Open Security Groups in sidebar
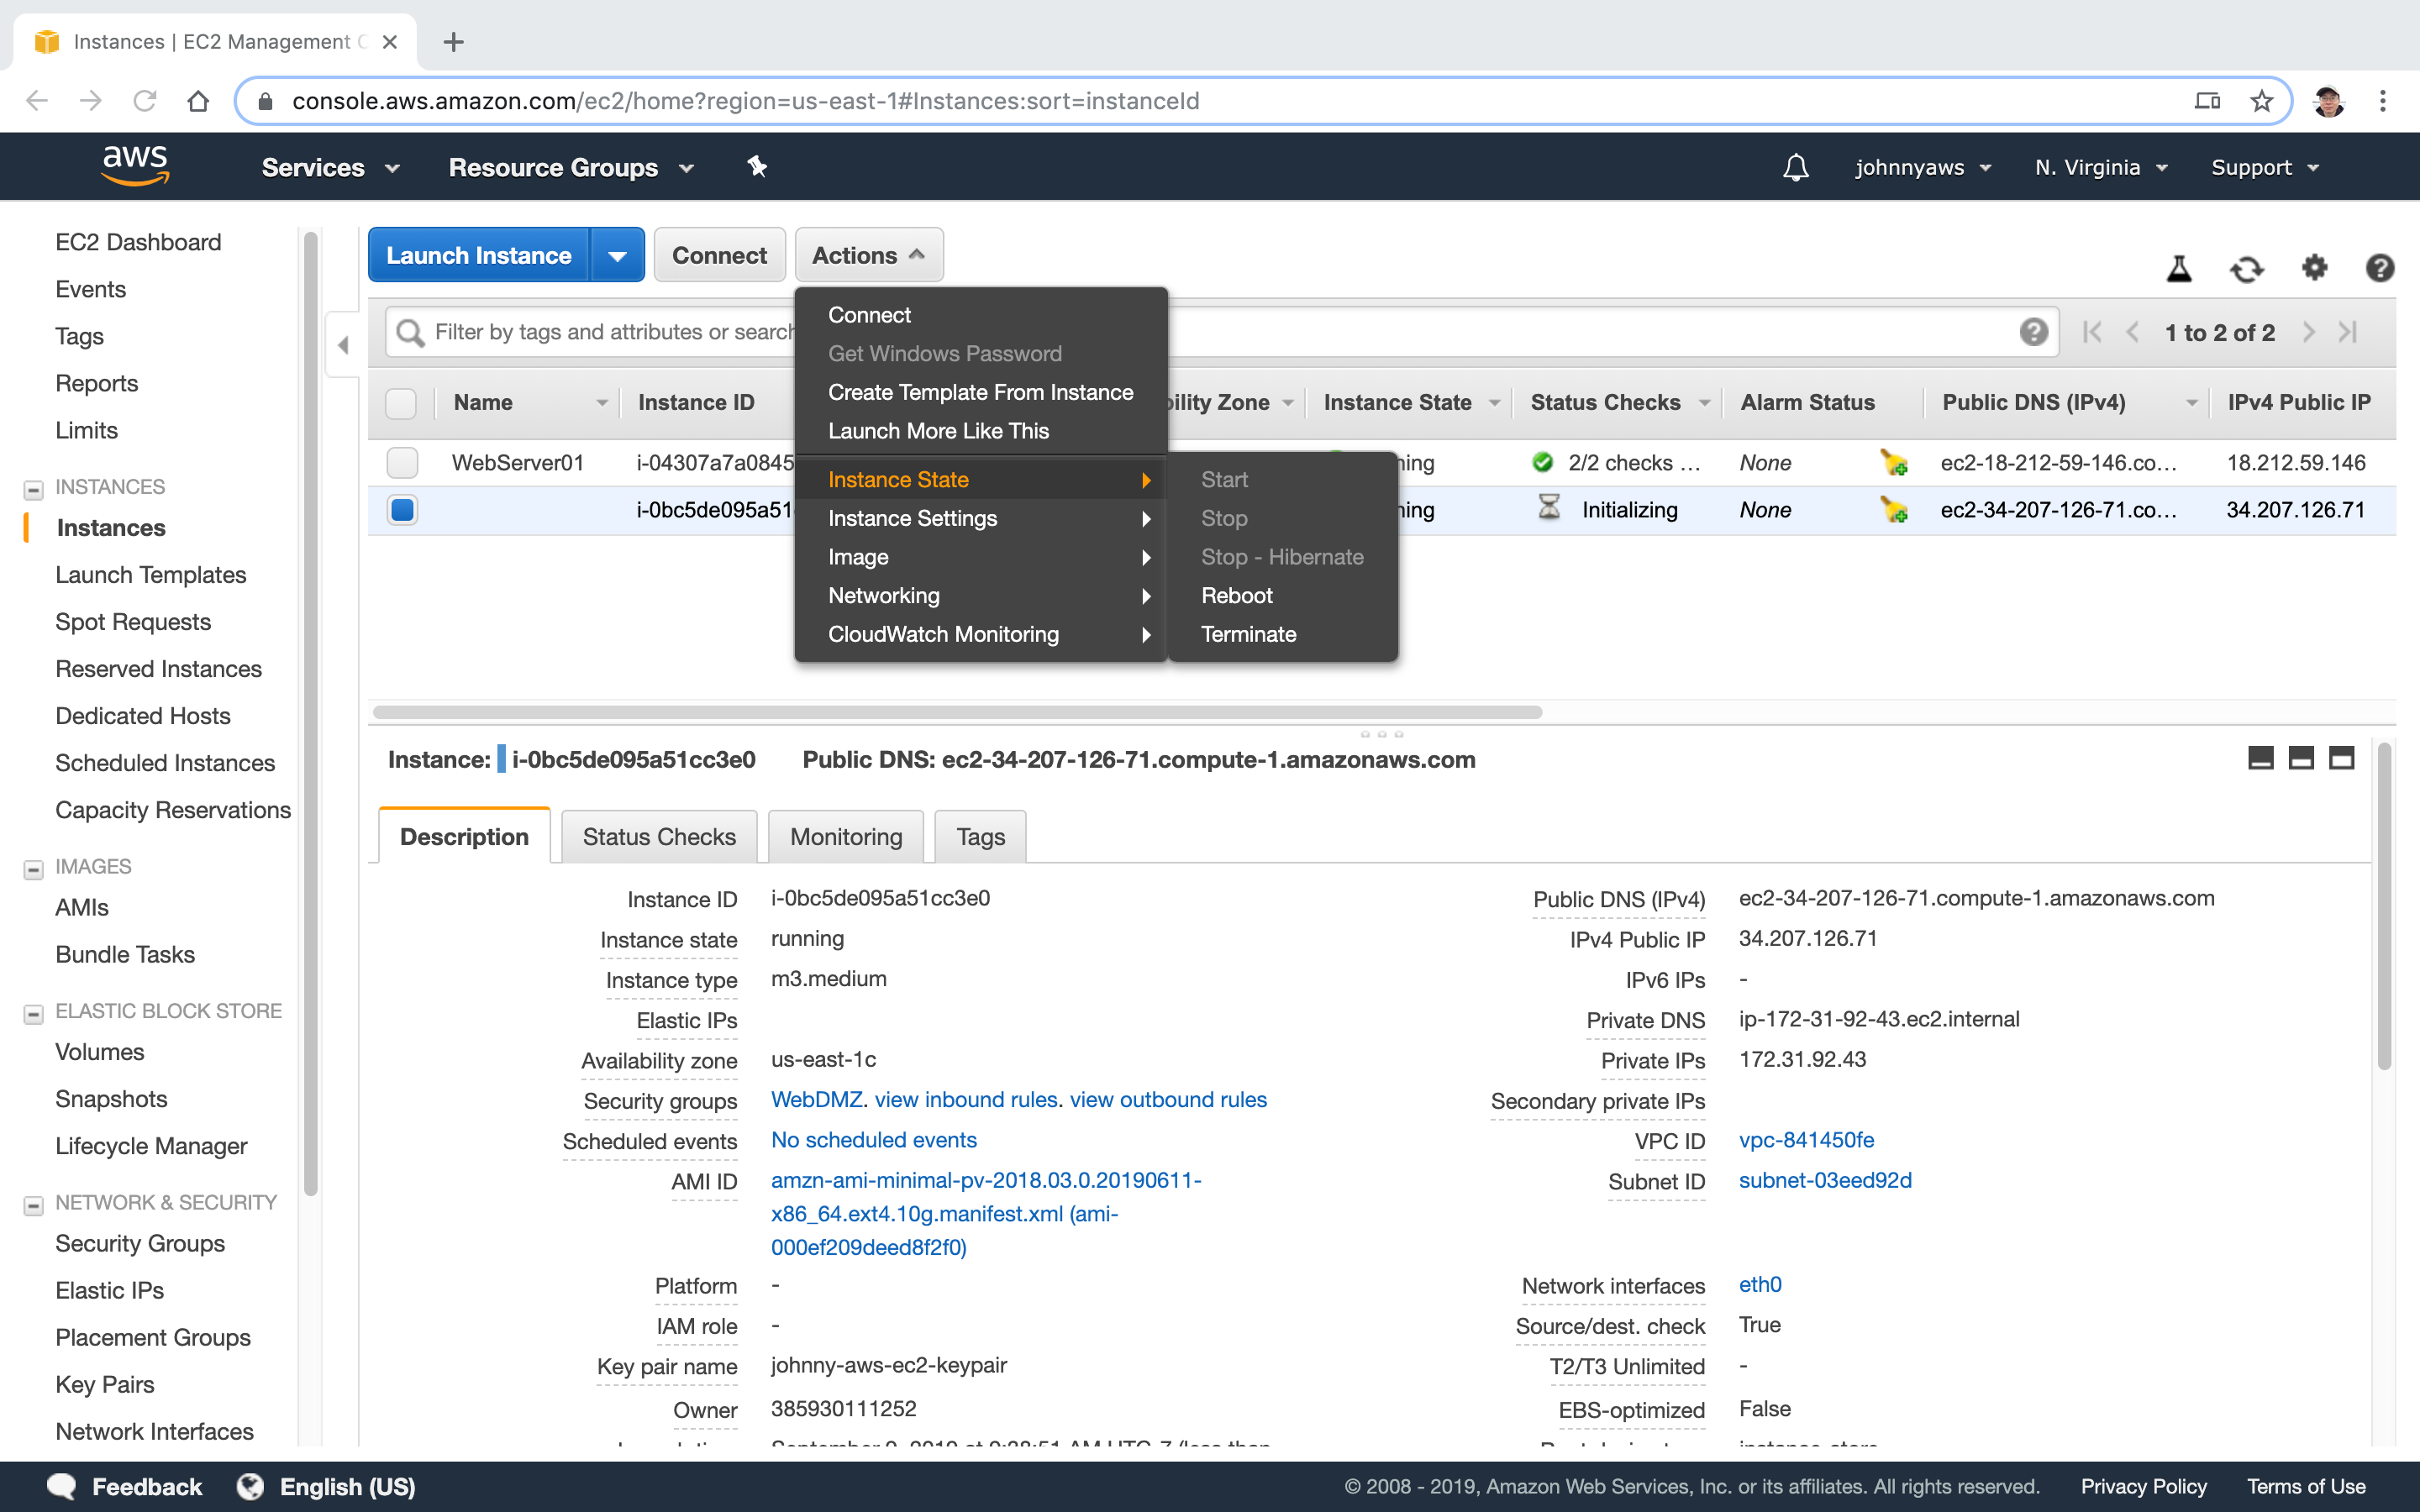 click(140, 1243)
